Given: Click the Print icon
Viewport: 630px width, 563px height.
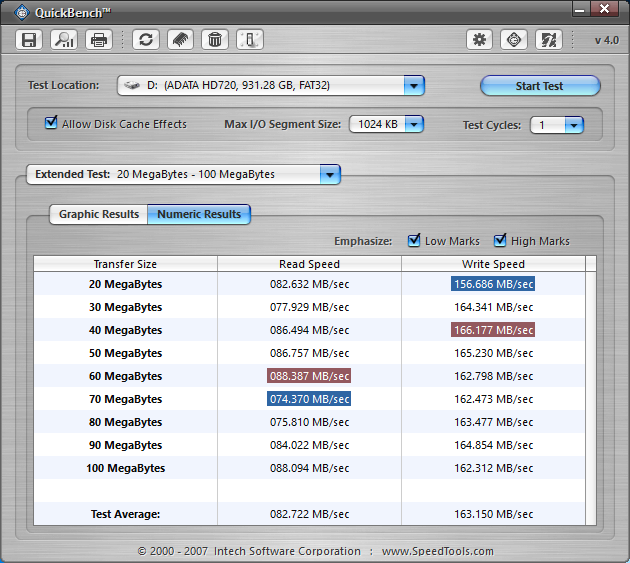Looking at the screenshot, I should (x=98, y=40).
